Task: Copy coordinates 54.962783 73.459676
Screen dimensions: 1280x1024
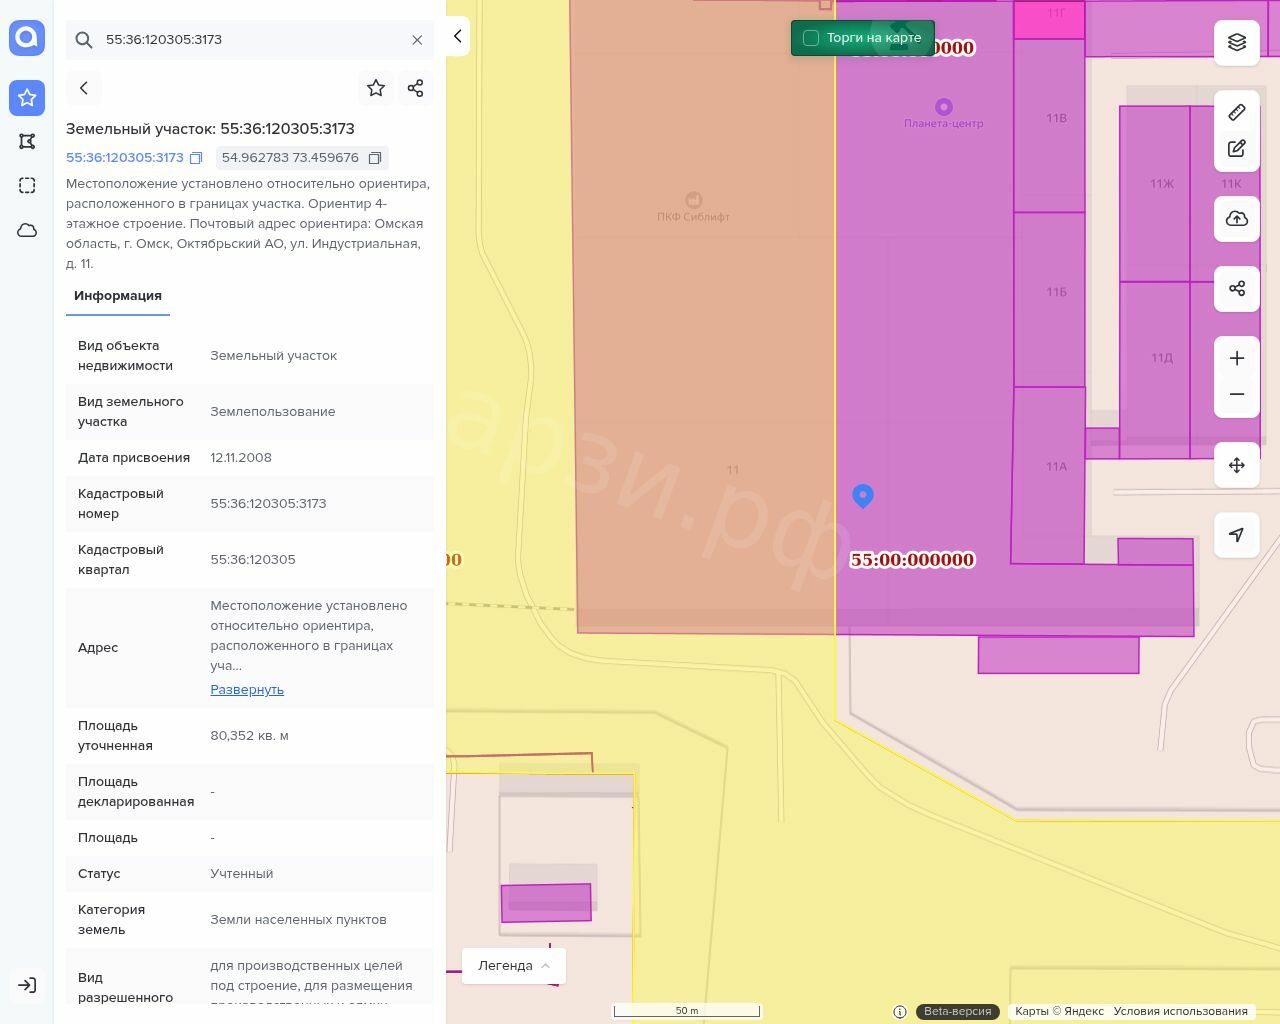Action: [x=375, y=158]
